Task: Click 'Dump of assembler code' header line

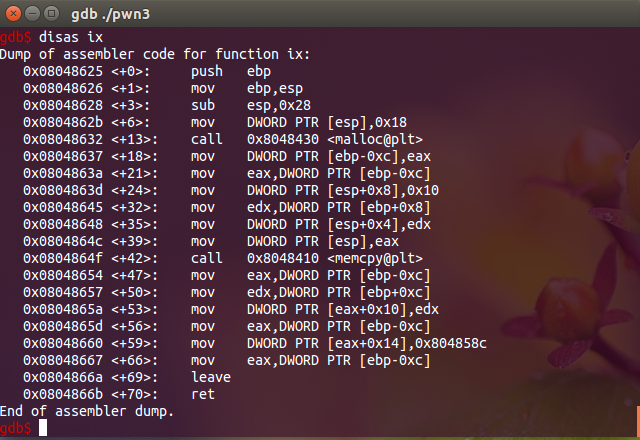Action: point(155,54)
